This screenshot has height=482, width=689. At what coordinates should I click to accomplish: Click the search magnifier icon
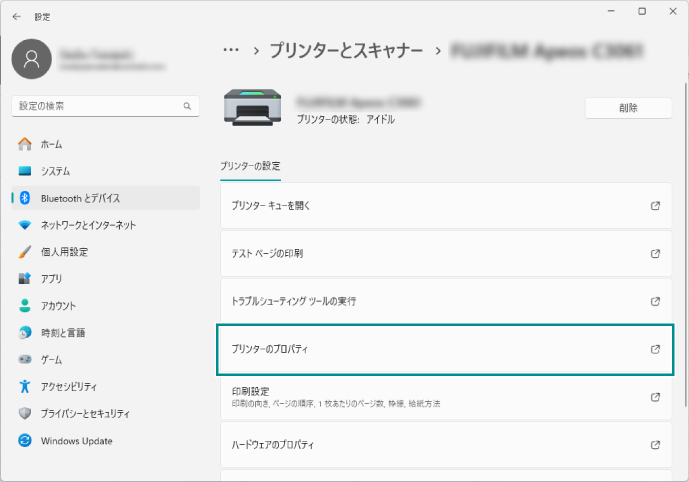coord(187,105)
